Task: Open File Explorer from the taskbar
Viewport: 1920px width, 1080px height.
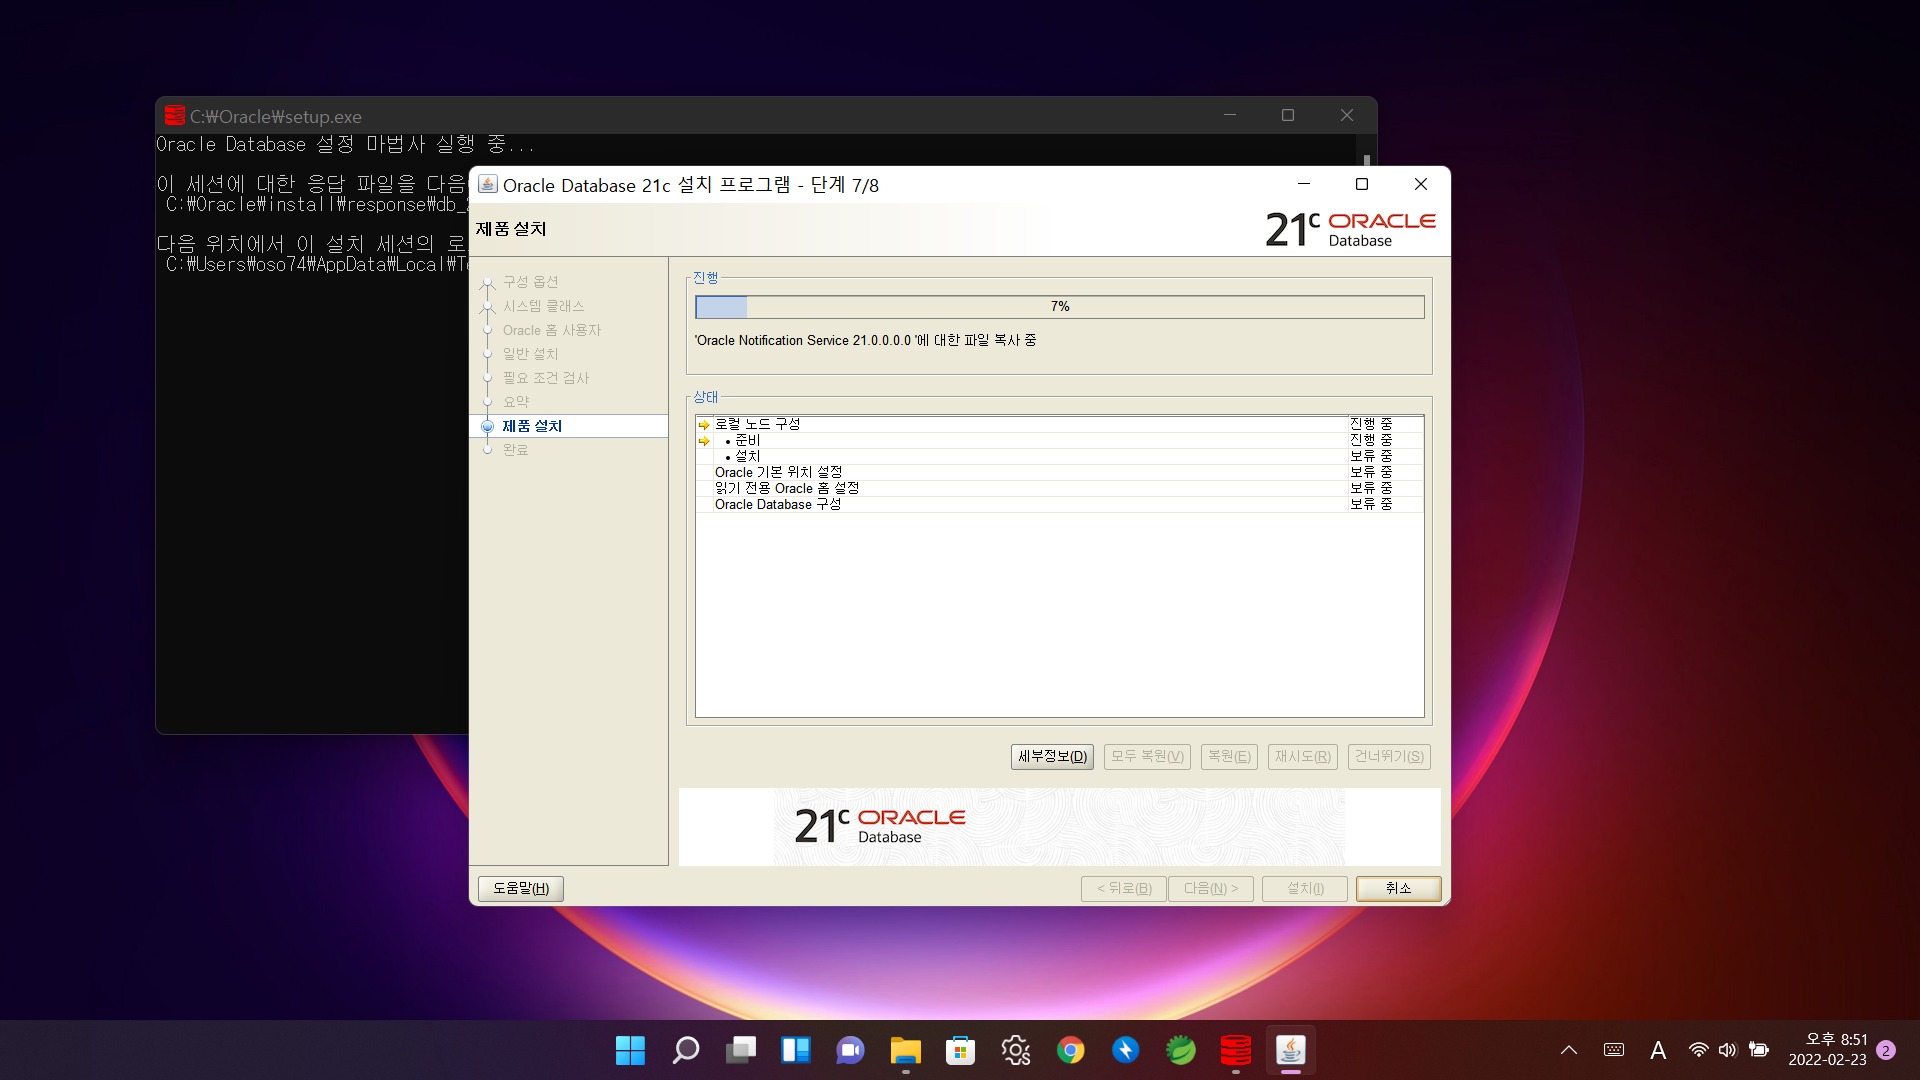Action: click(x=905, y=1050)
